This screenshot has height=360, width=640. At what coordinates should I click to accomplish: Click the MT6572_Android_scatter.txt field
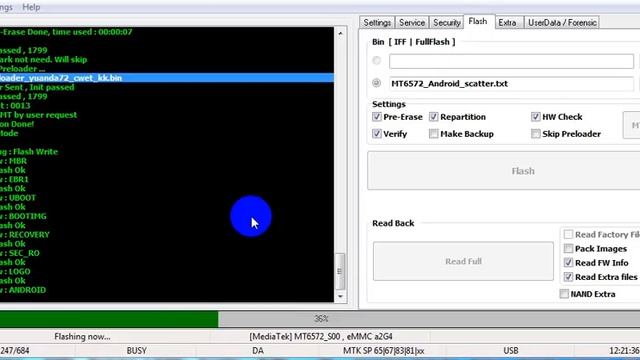point(511,84)
